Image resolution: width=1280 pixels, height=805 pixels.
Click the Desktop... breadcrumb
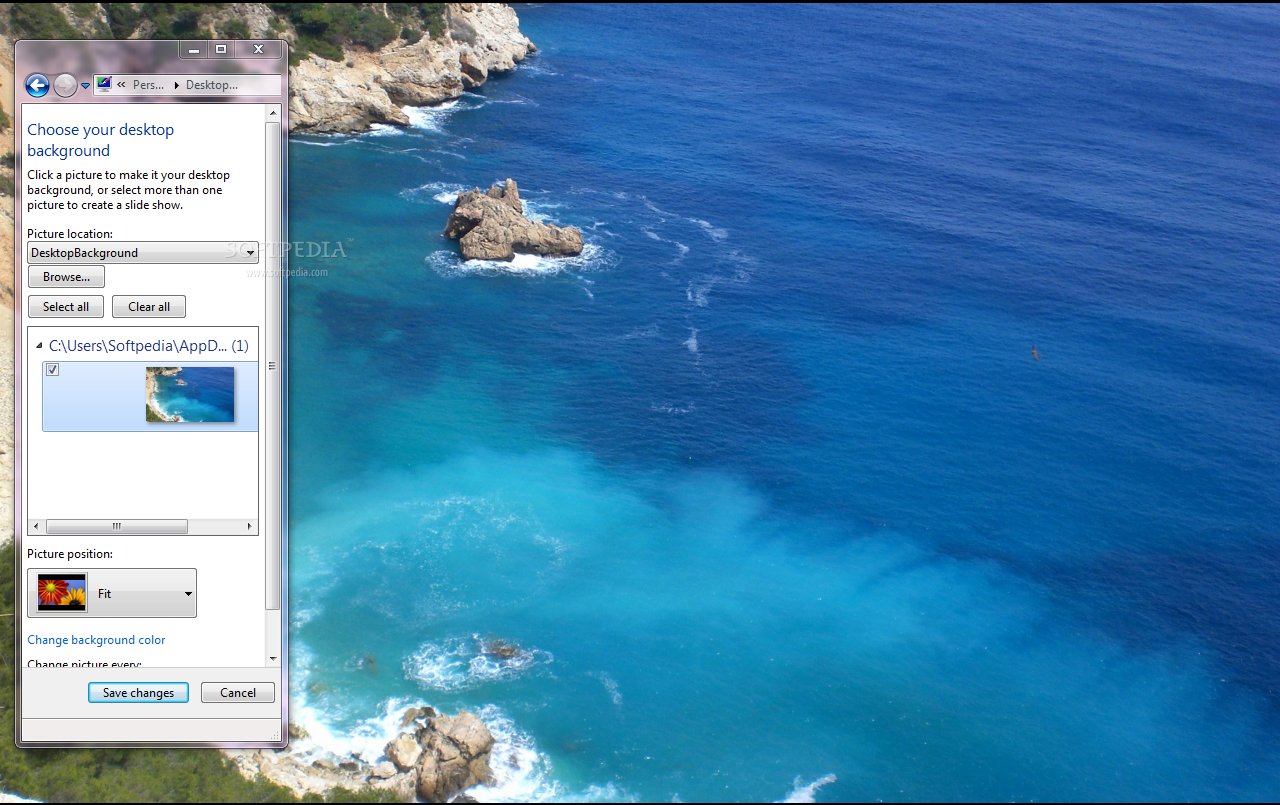coord(212,85)
